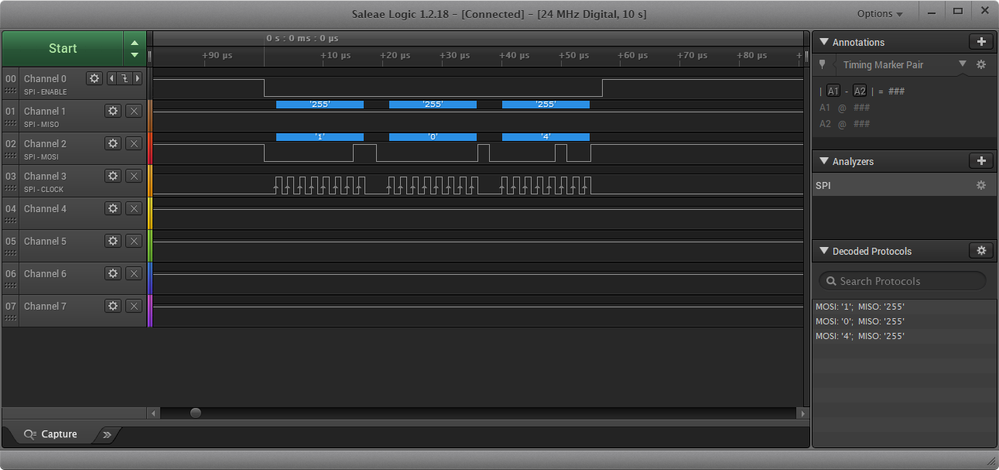
Task: Click the horizontal scrollbar thumb
Action: coord(196,413)
